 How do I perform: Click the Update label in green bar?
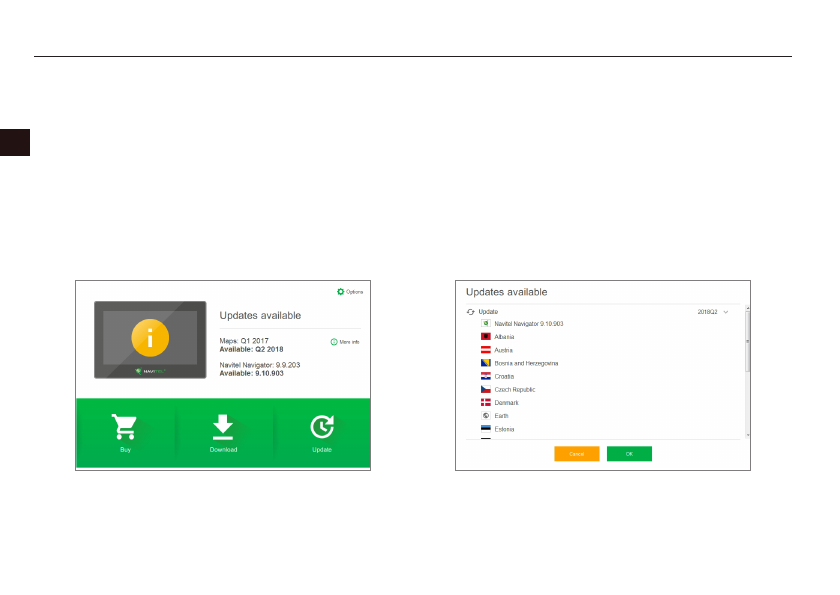tap(322, 450)
